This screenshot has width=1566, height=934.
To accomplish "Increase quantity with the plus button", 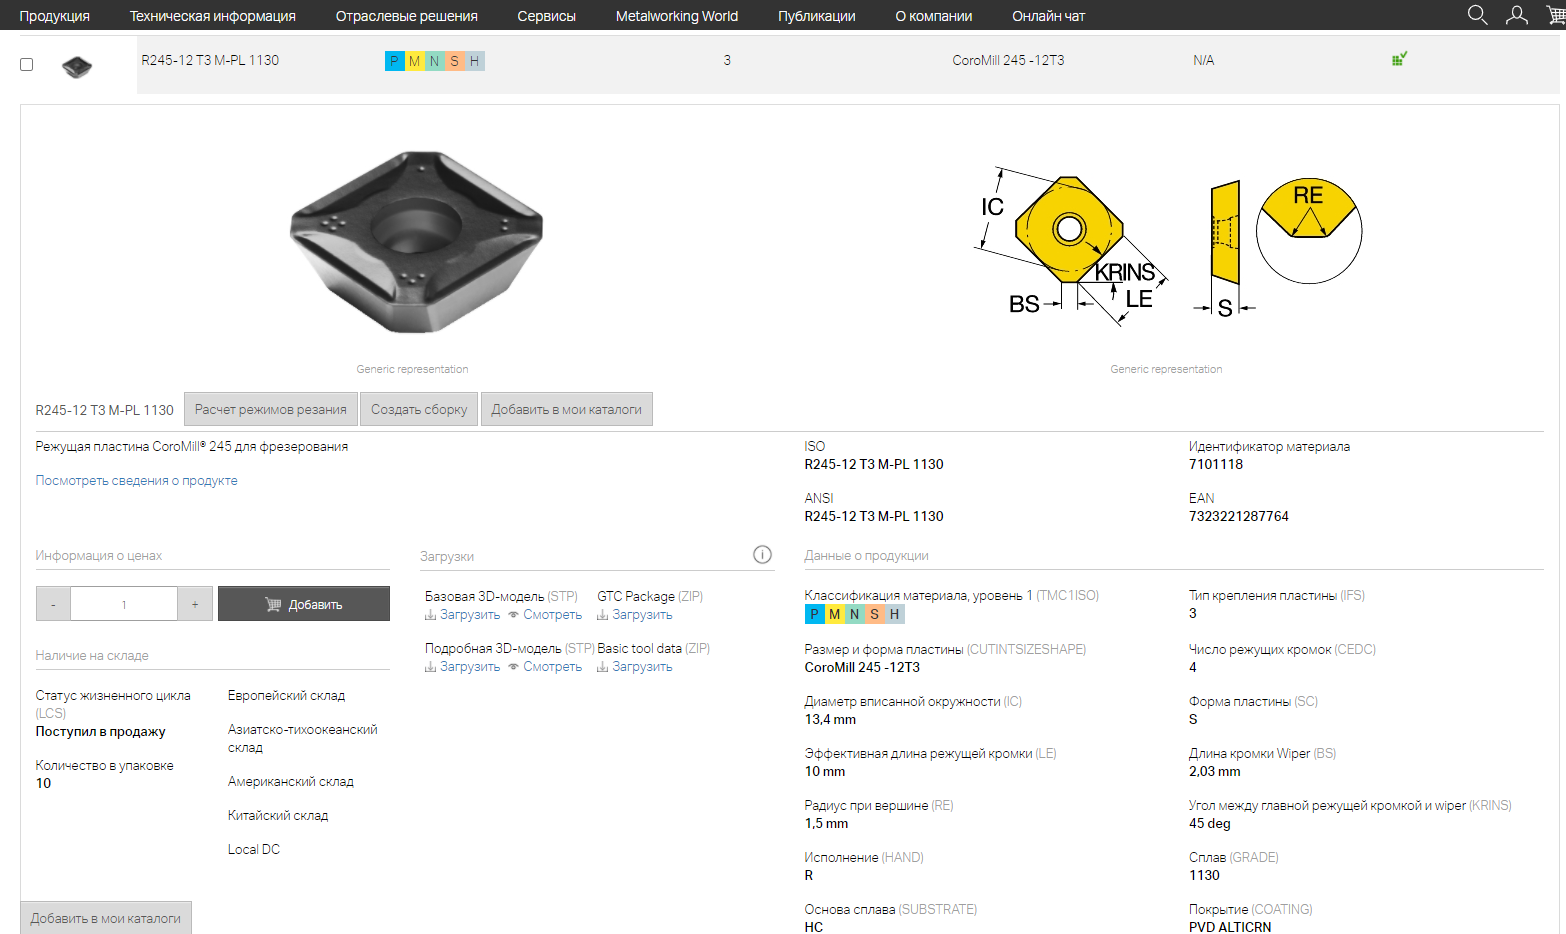I will point(195,604).
